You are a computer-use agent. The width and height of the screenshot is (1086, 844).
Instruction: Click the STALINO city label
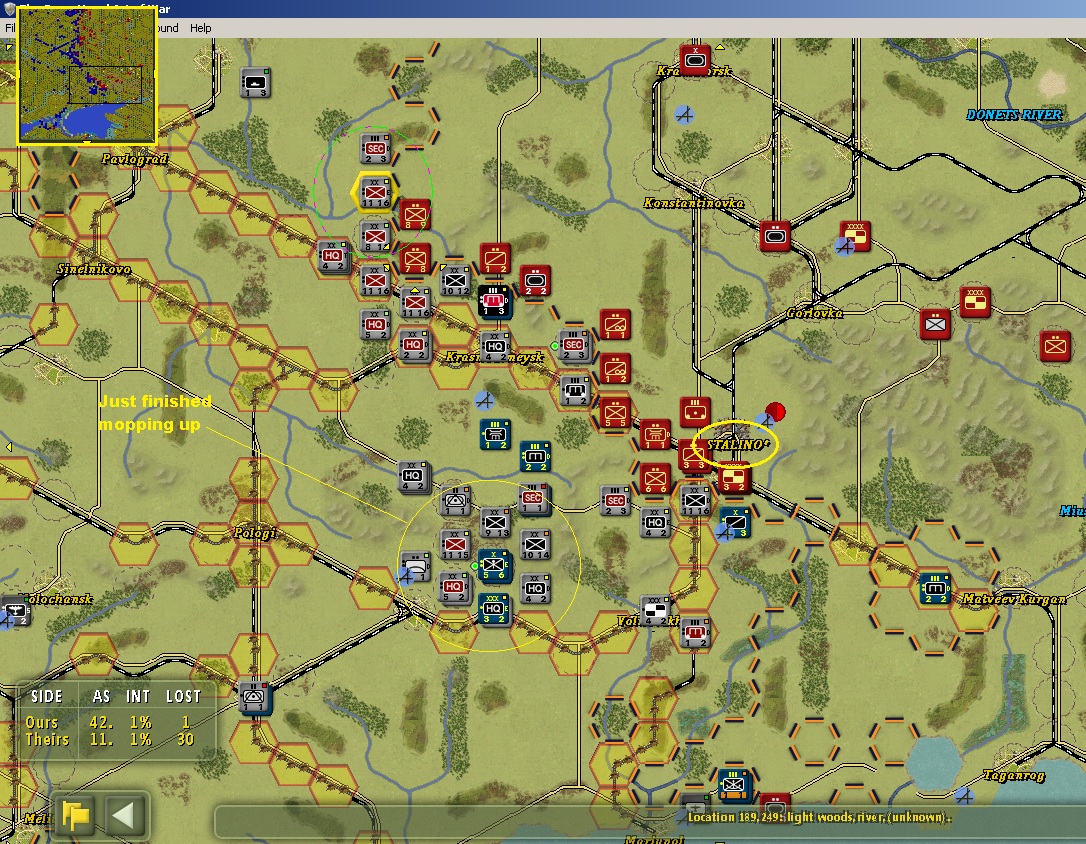point(738,443)
